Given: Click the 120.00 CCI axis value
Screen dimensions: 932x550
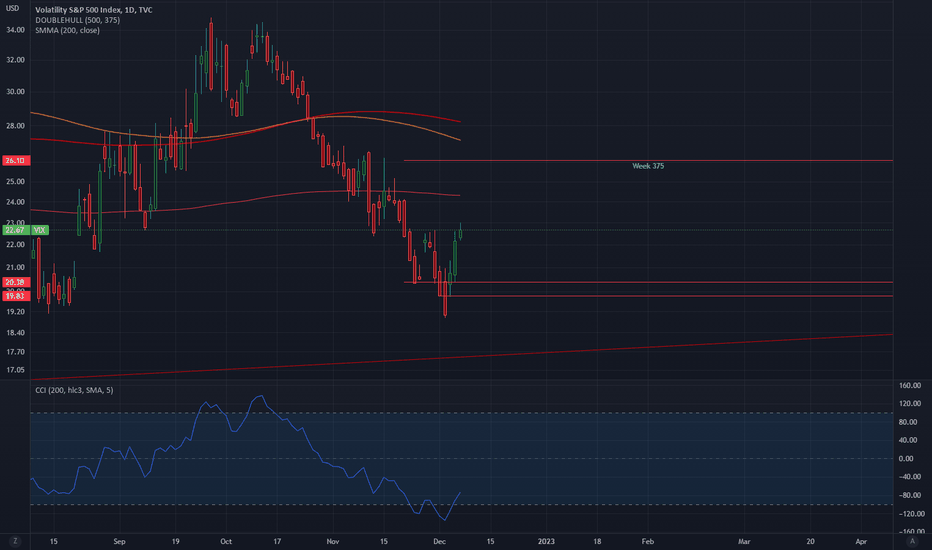Looking at the screenshot, I should (910, 404).
